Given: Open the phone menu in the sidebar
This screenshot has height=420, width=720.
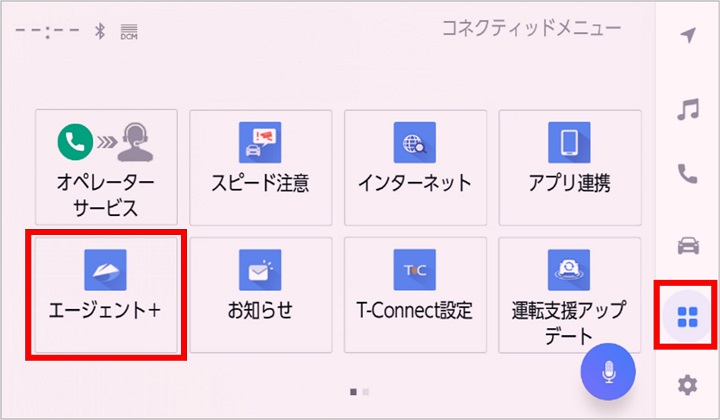Looking at the screenshot, I should (687, 174).
